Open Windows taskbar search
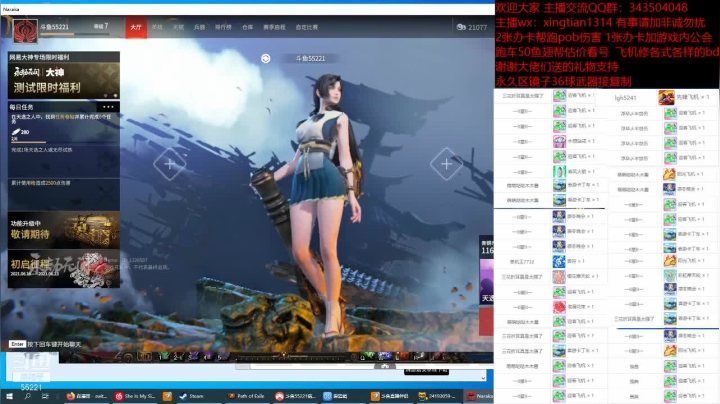720x404 pixels. (x=27, y=396)
